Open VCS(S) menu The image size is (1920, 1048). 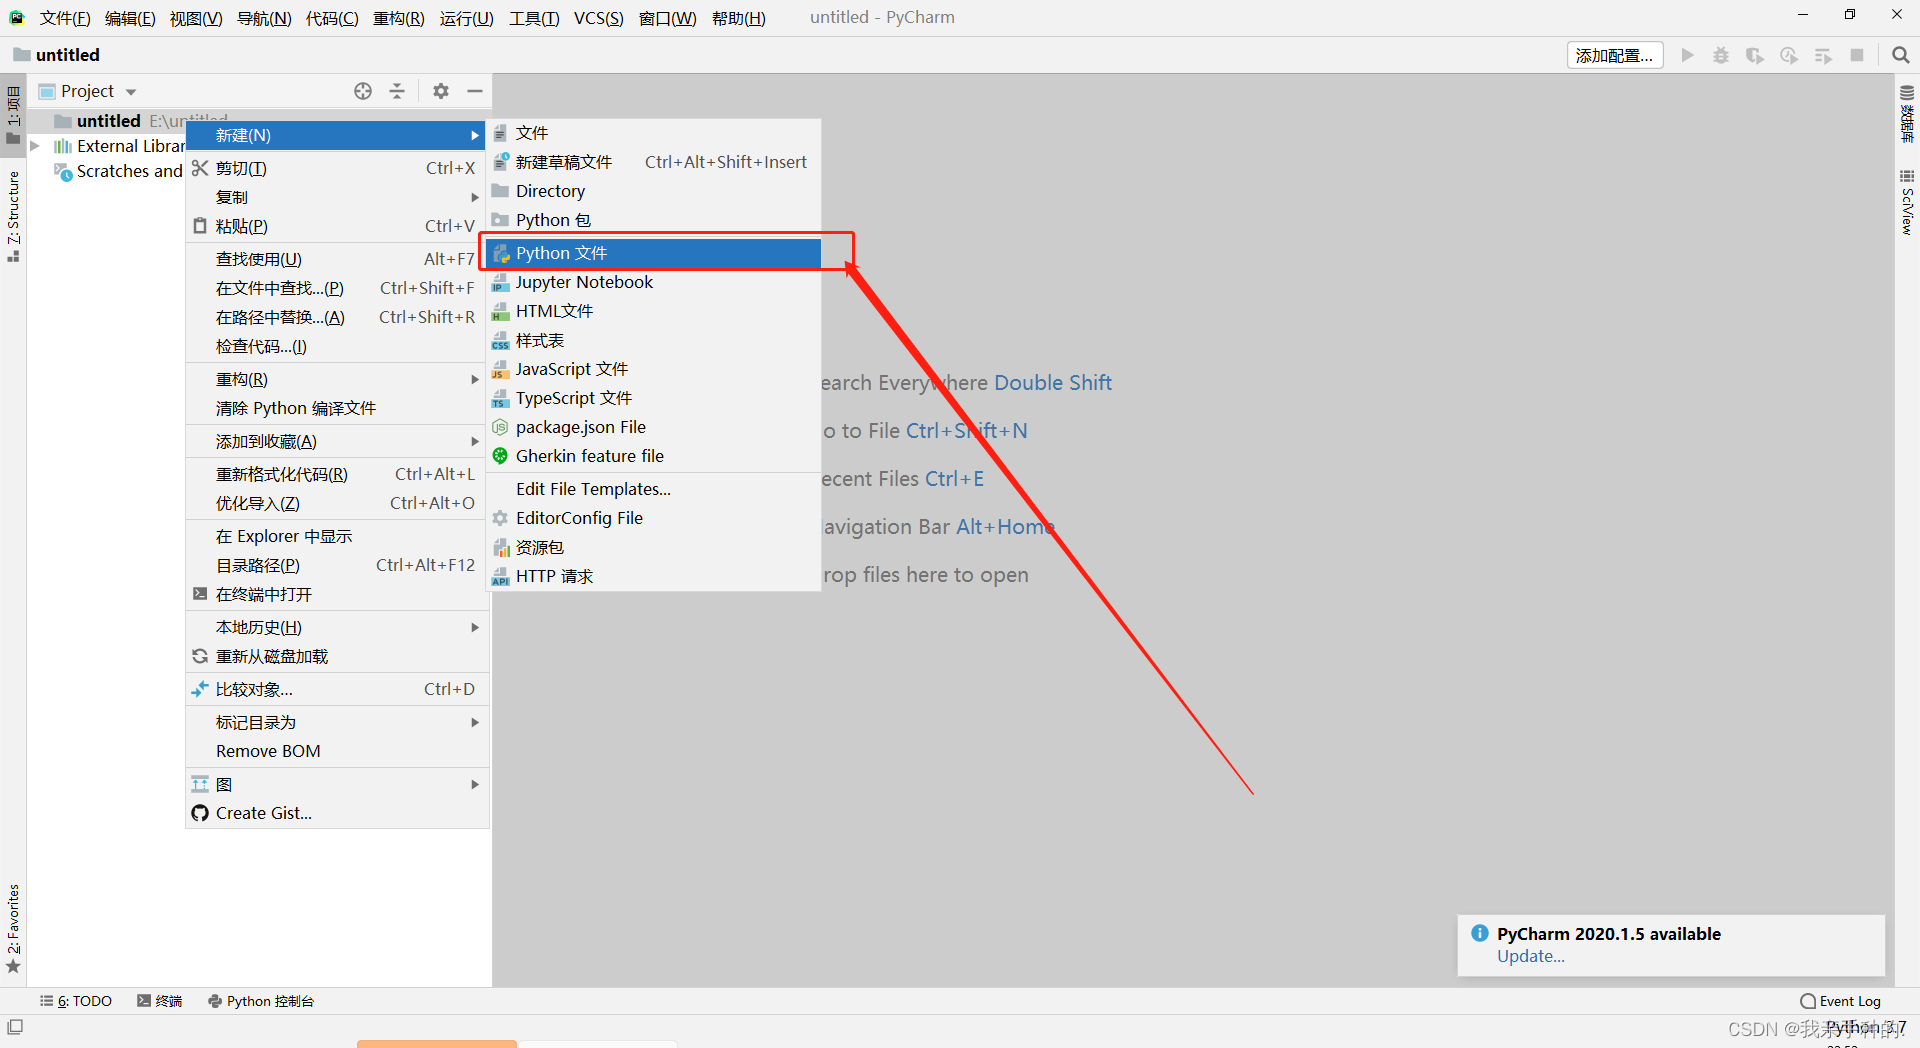click(x=598, y=18)
